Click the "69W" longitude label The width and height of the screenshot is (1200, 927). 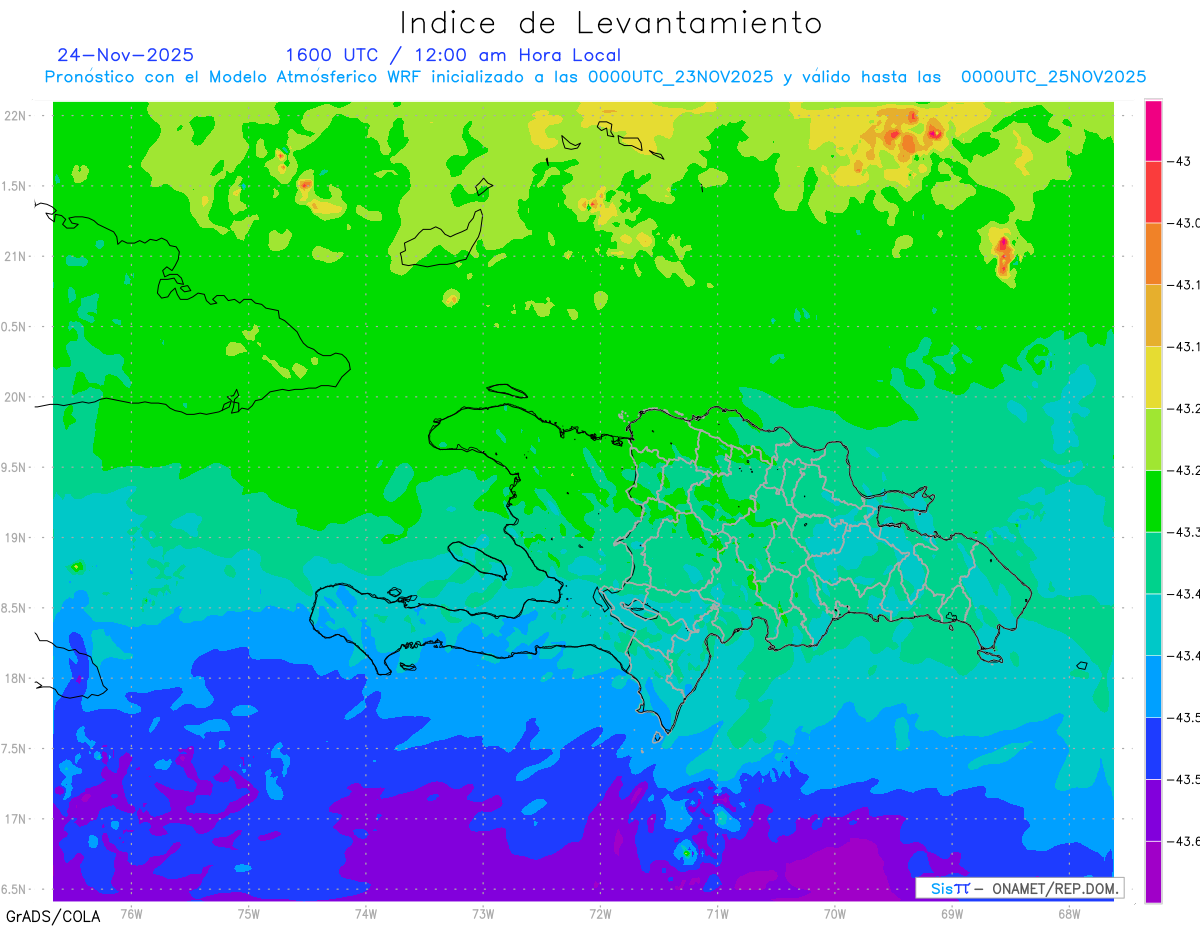click(951, 913)
